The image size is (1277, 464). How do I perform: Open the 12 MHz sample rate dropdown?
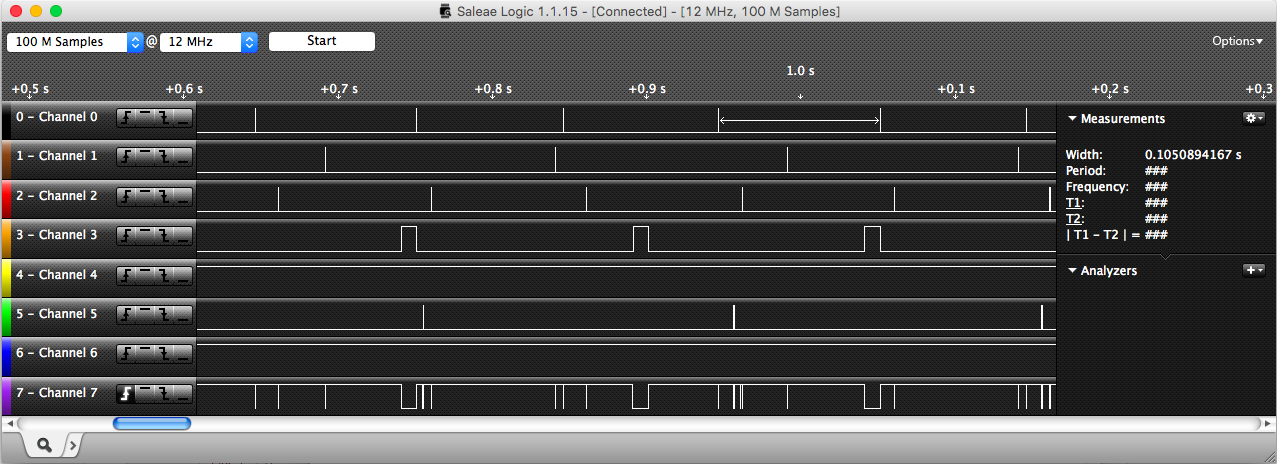[x=209, y=42]
